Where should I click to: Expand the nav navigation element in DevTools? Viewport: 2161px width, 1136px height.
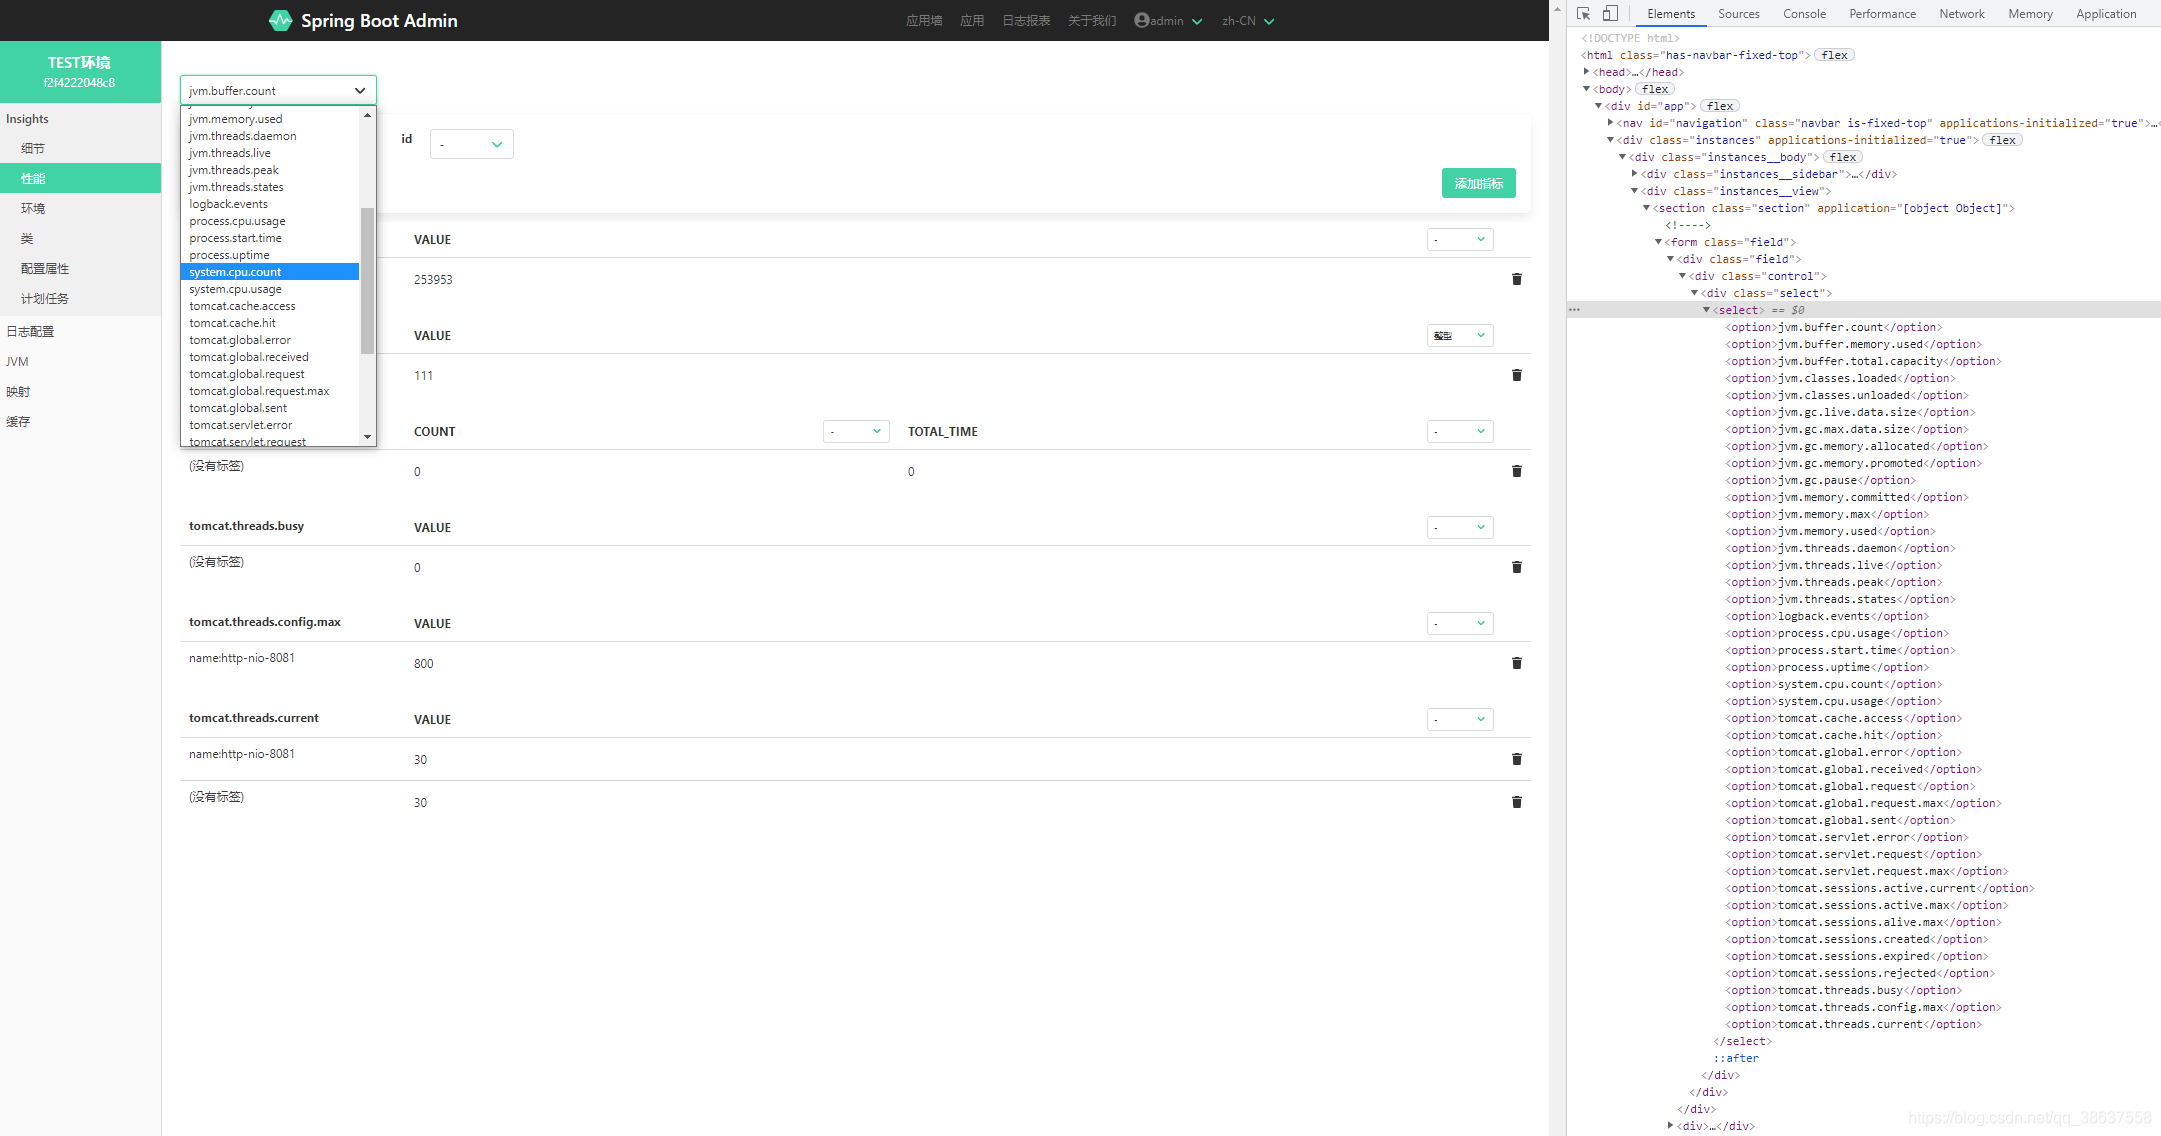pyautogui.click(x=1610, y=123)
